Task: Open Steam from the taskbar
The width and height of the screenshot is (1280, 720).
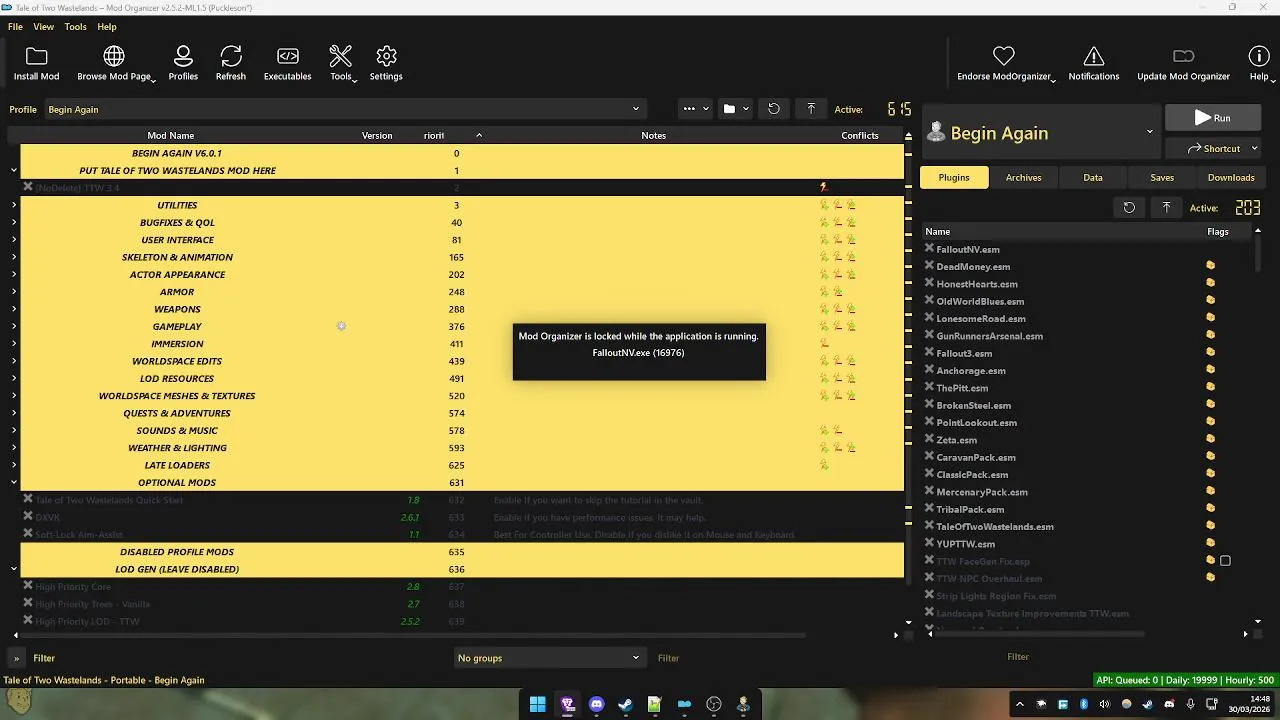Action: (626, 705)
